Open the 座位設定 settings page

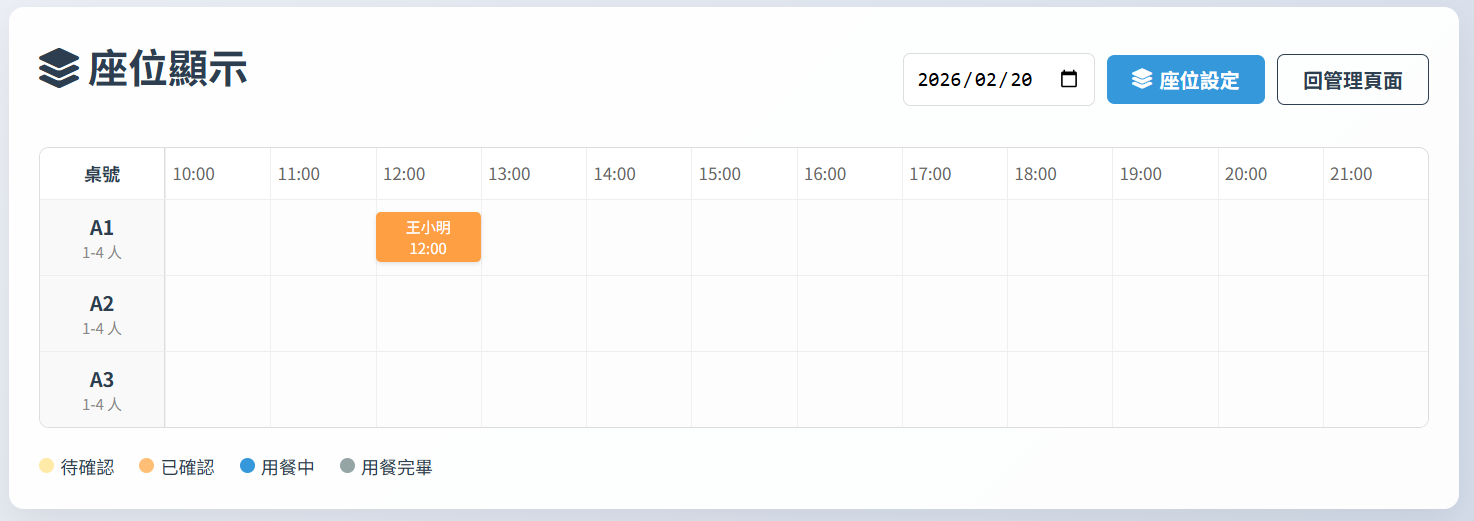point(1185,80)
